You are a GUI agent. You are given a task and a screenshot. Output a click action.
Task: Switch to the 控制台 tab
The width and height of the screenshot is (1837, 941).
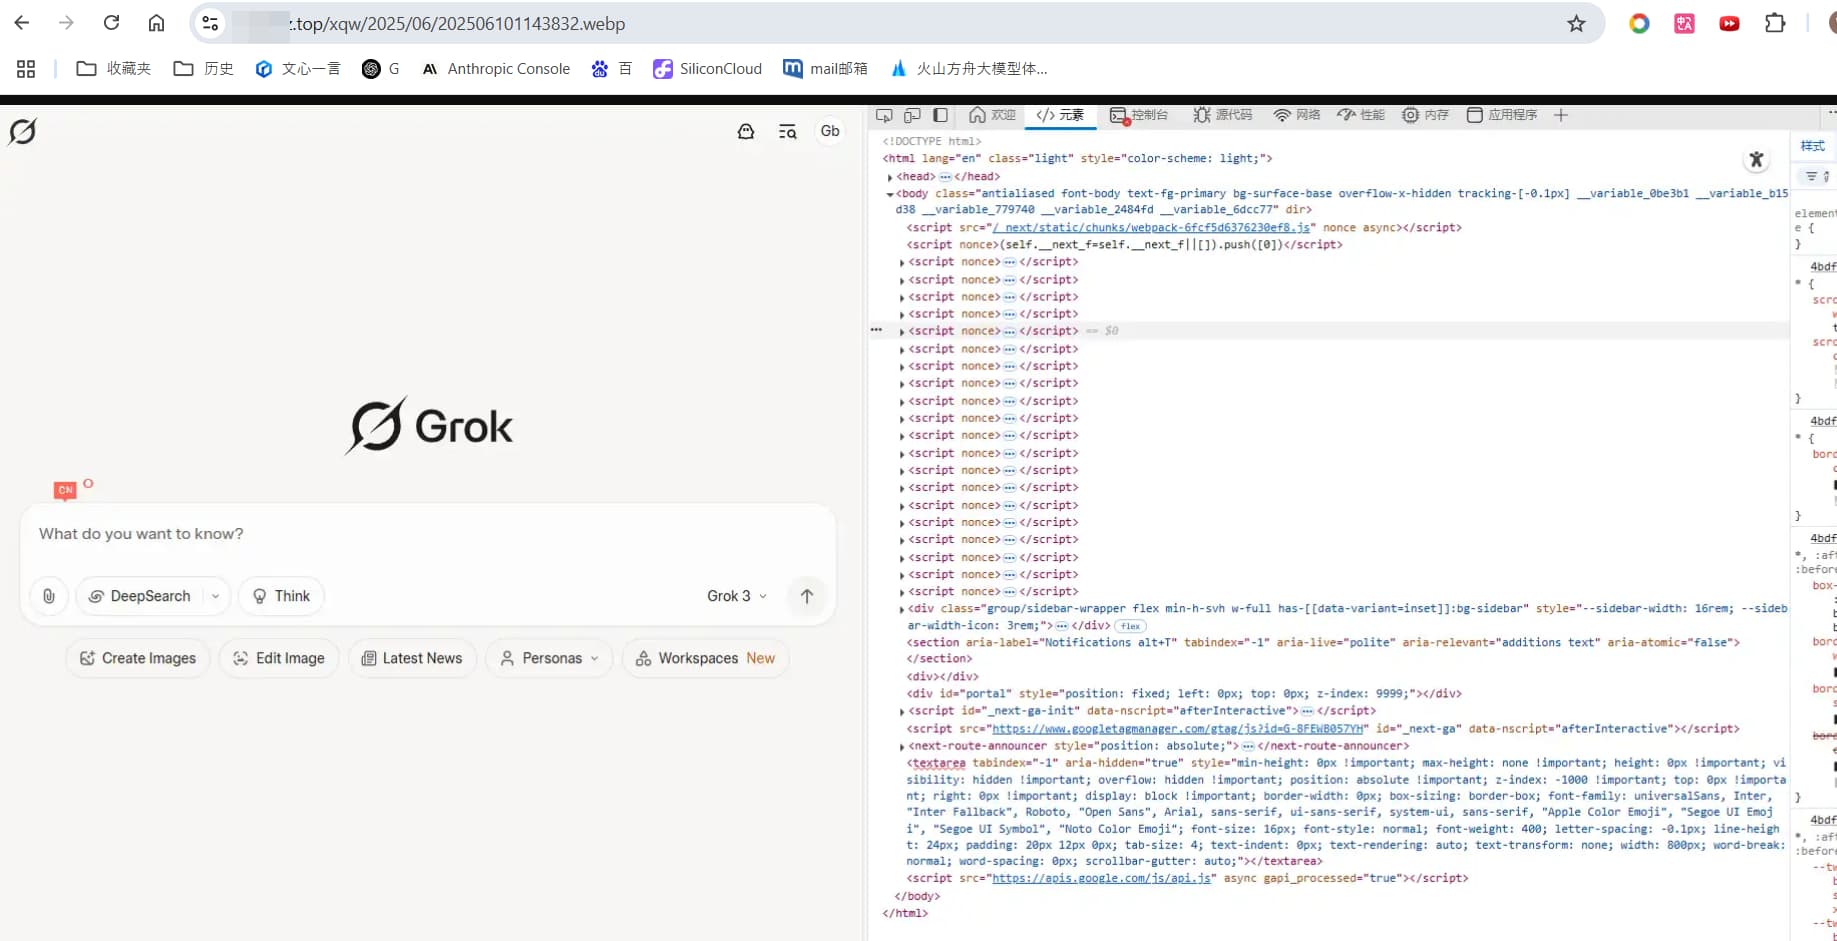(1139, 115)
